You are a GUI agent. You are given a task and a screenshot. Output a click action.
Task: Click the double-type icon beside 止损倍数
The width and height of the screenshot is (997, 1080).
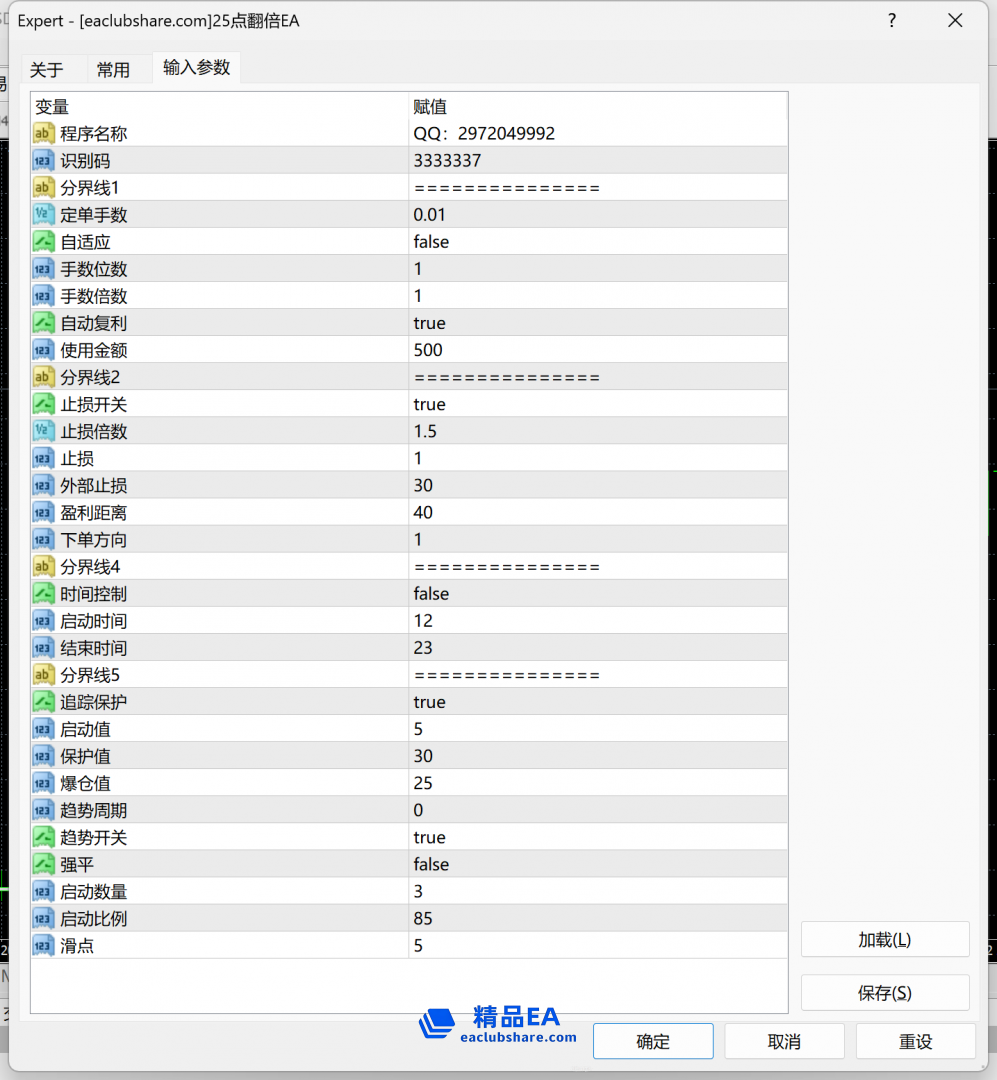tap(43, 431)
